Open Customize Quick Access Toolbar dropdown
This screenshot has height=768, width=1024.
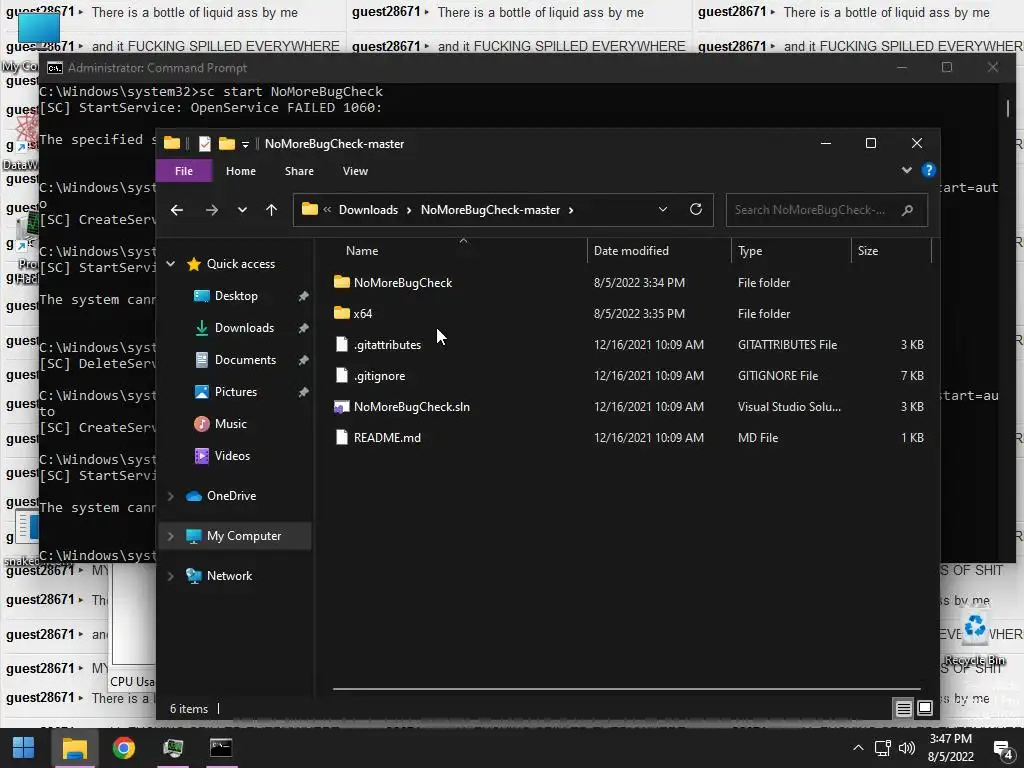click(246, 144)
